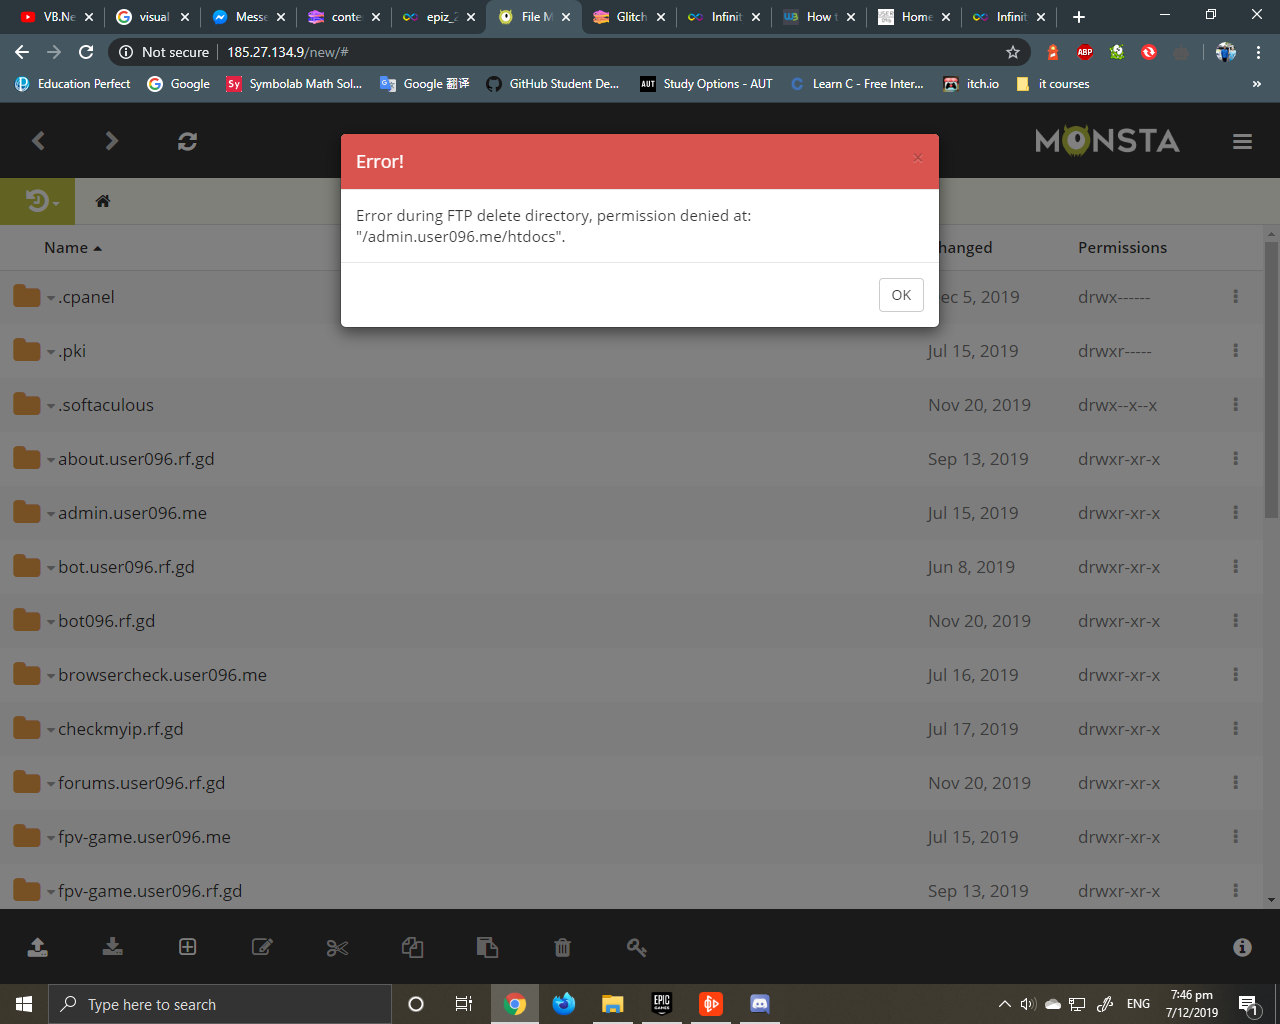Click the edit pencil icon
The image size is (1280, 1024).
(x=262, y=947)
